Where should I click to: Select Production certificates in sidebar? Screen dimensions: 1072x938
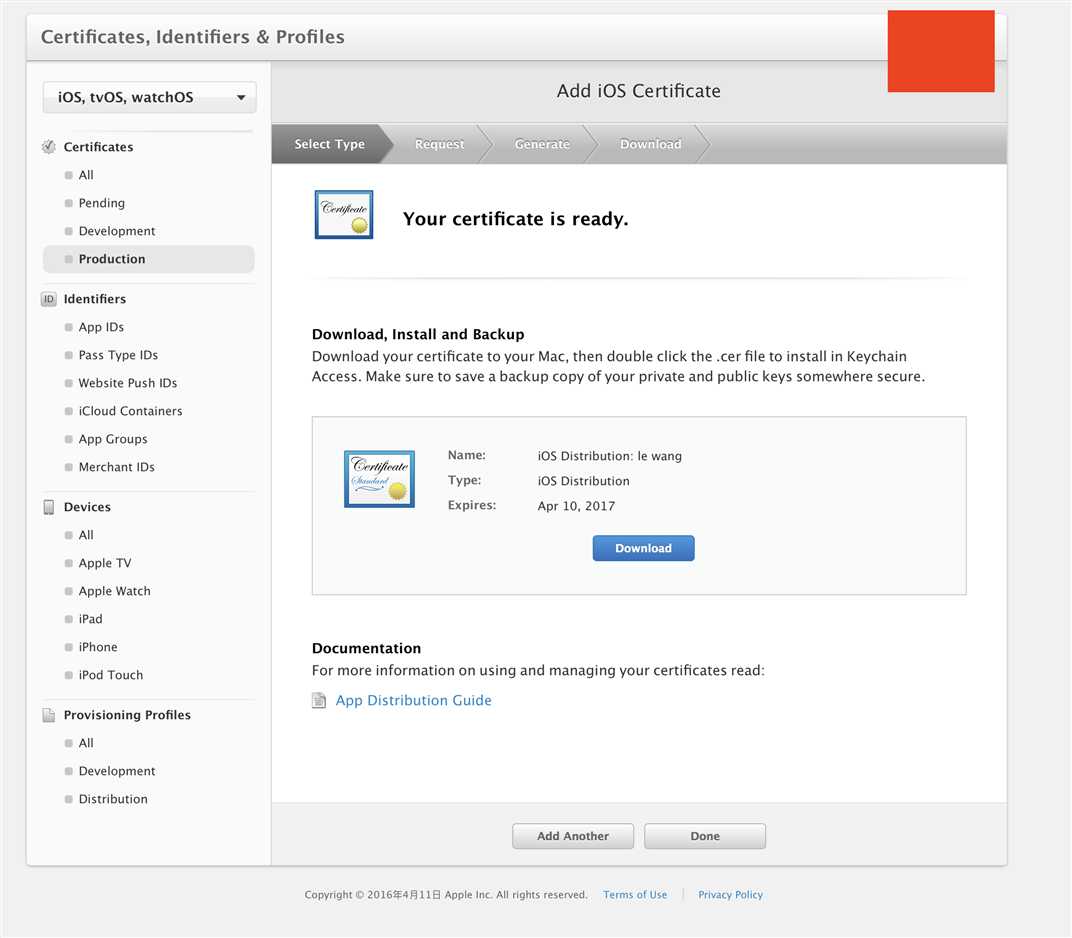148,259
